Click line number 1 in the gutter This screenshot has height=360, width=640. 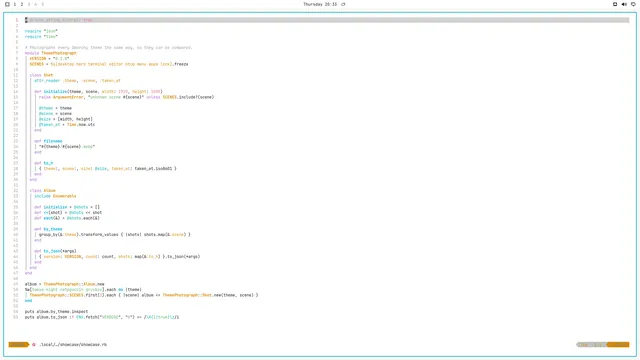pyautogui.click(x=17, y=20)
